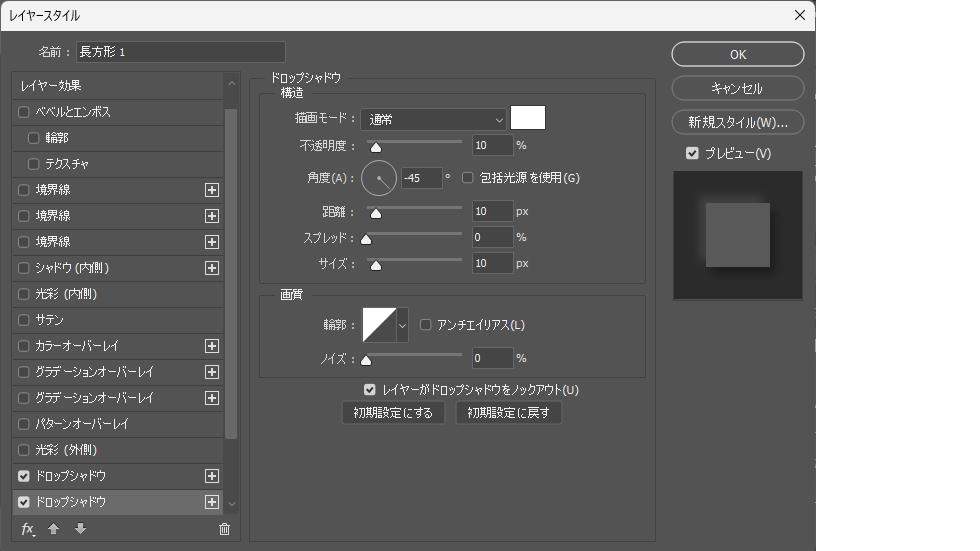This screenshot has height=551, width=980.
Task: Toggle アンチエイリアス(L) checkbox
Action: [426, 325]
